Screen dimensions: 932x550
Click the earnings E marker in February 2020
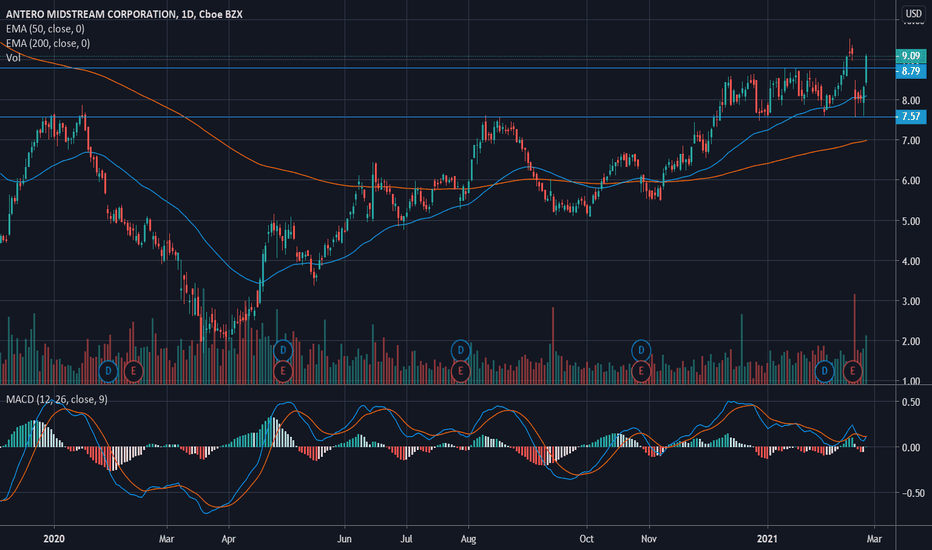tap(133, 371)
